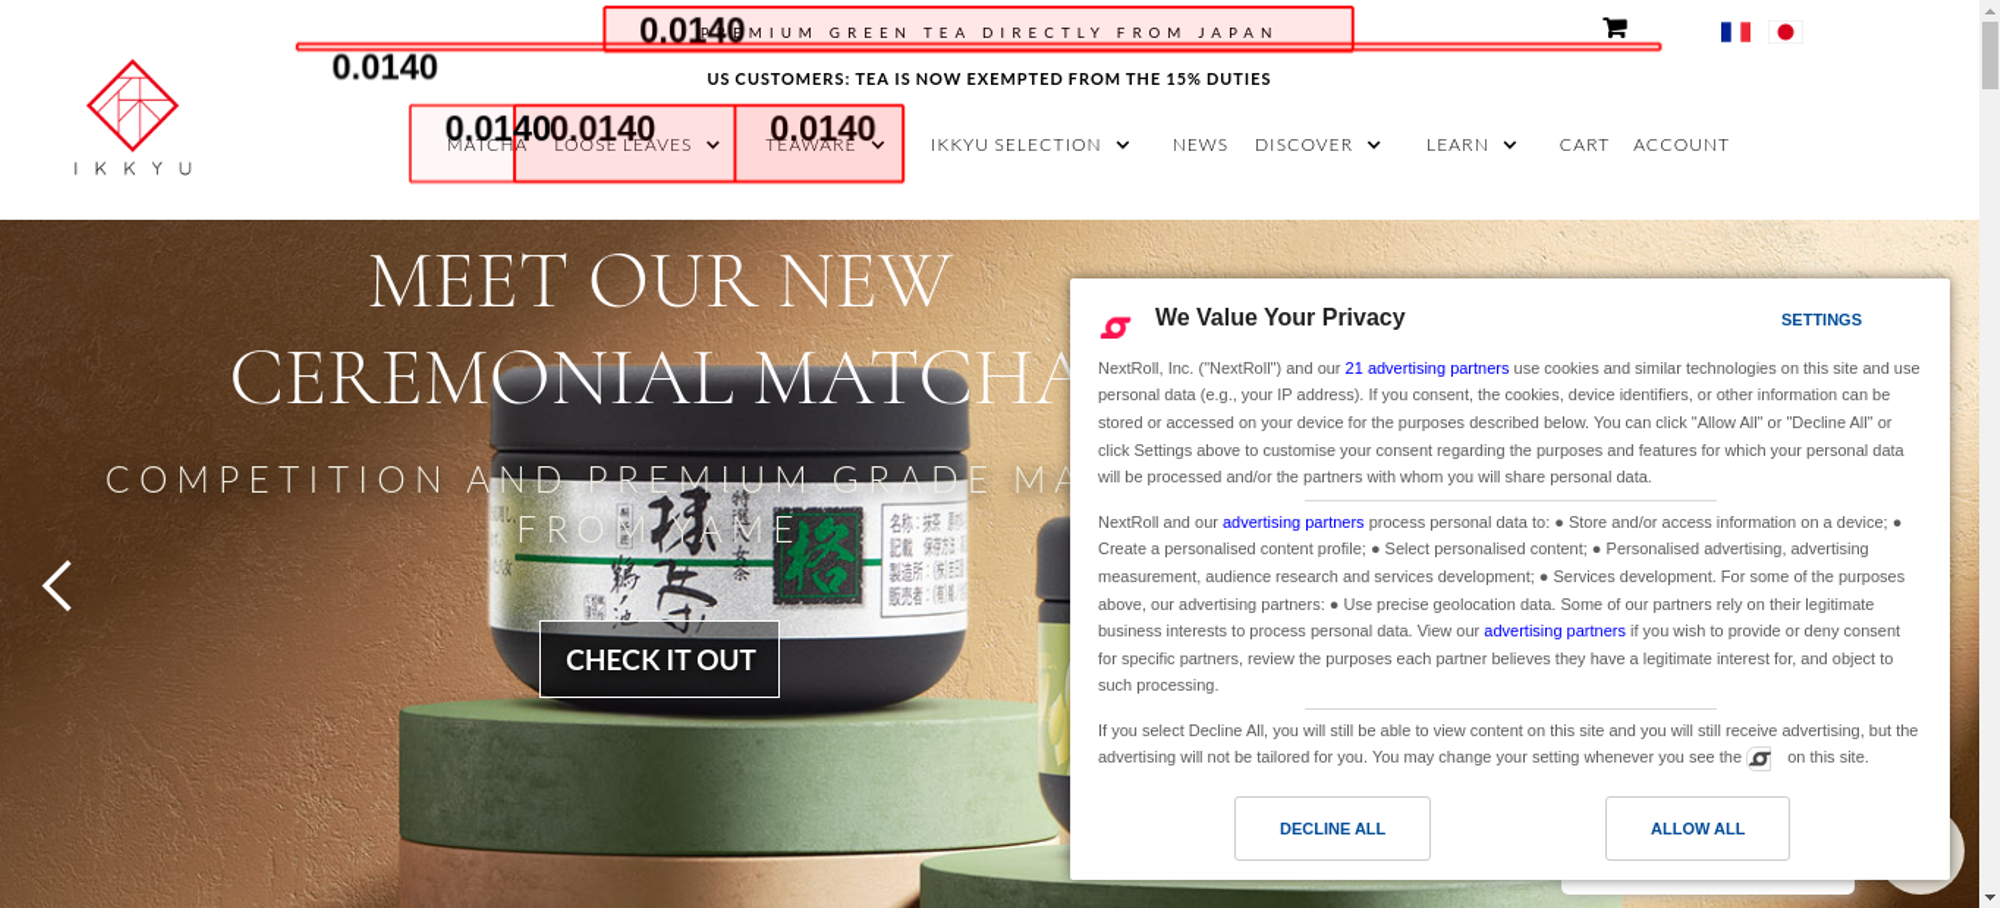Go to the Account page

point(1681,145)
